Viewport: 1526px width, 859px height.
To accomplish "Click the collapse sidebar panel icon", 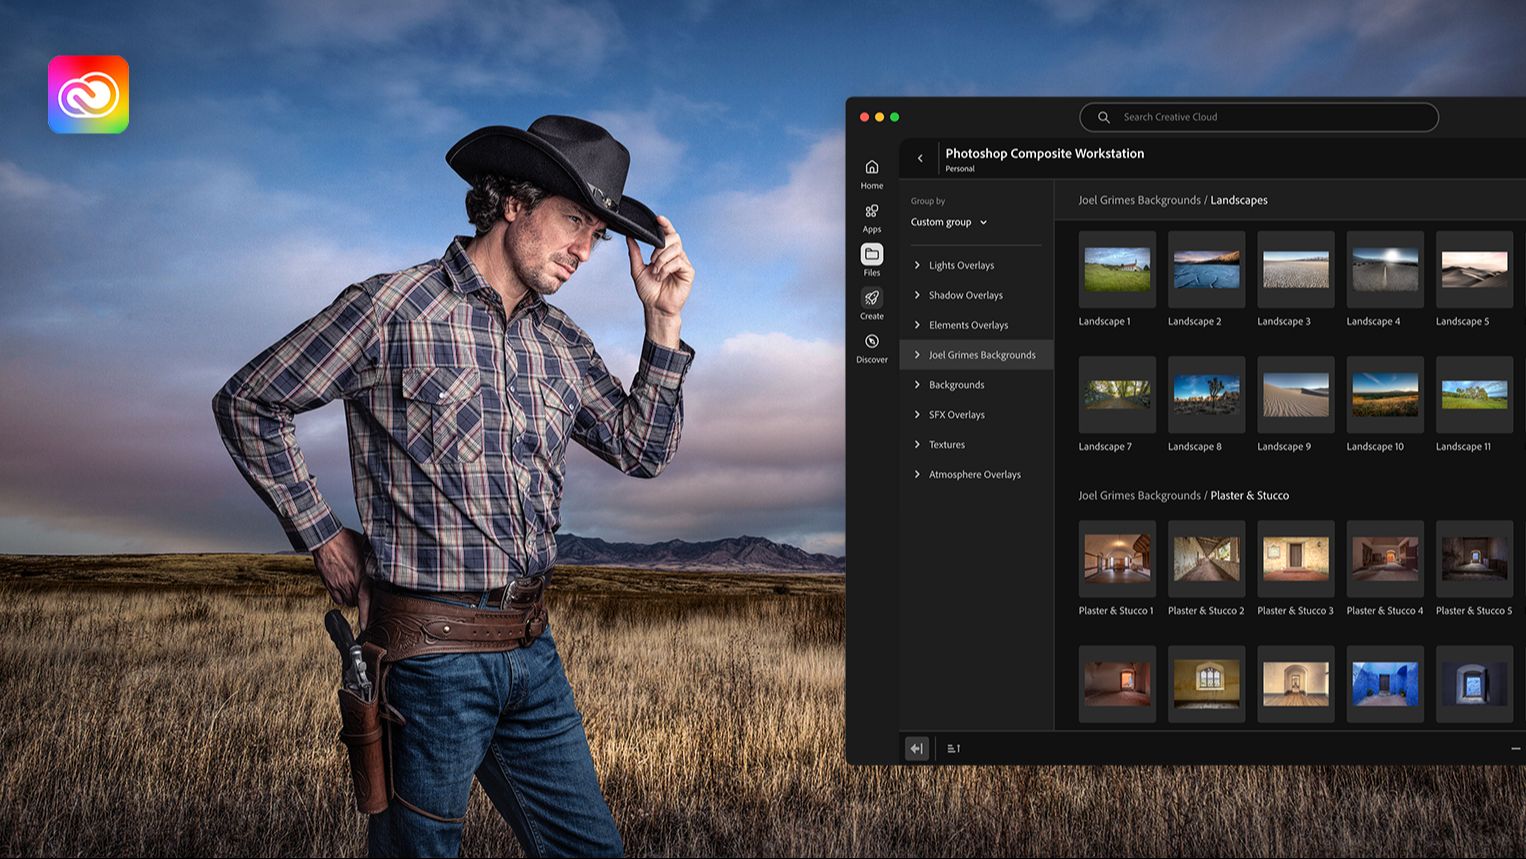I will [916, 748].
